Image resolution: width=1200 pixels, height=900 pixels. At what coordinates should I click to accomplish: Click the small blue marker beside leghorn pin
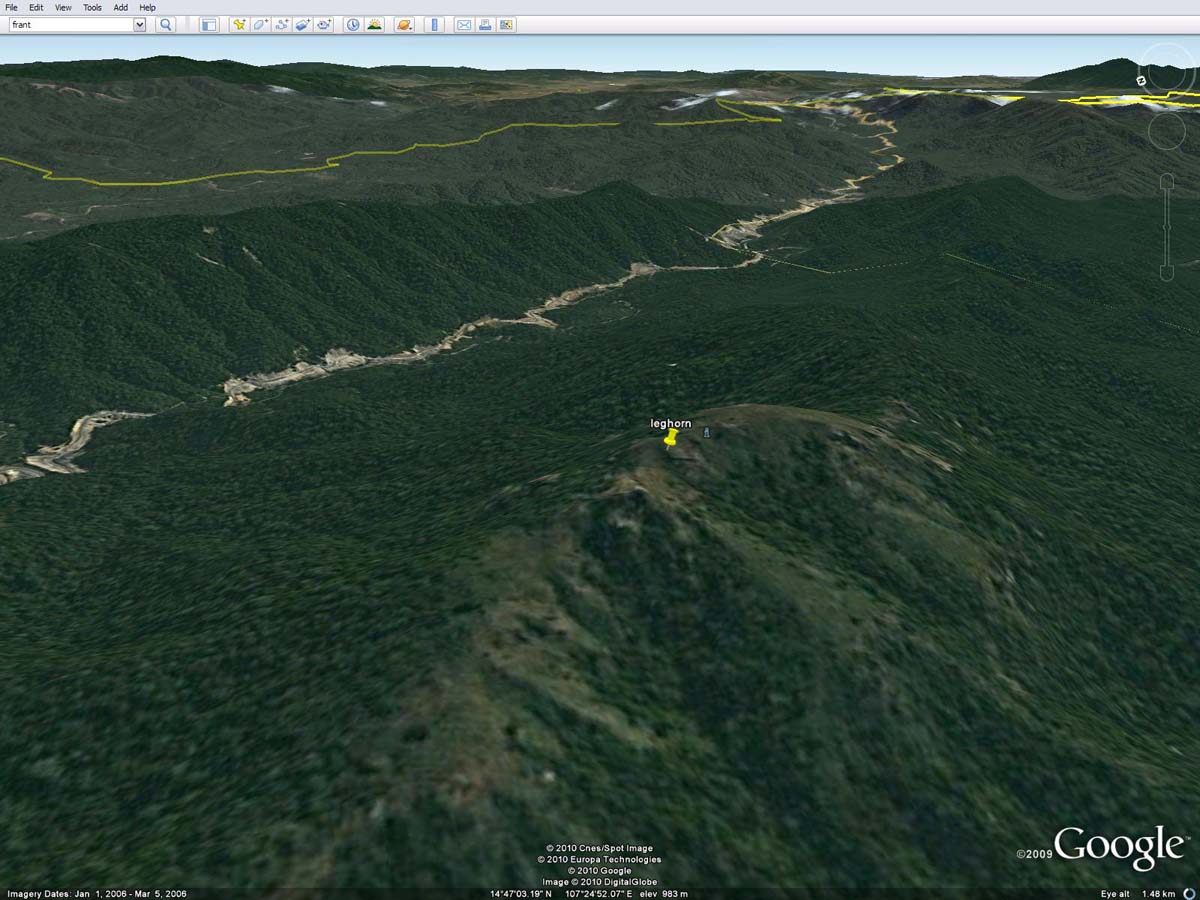707,433
